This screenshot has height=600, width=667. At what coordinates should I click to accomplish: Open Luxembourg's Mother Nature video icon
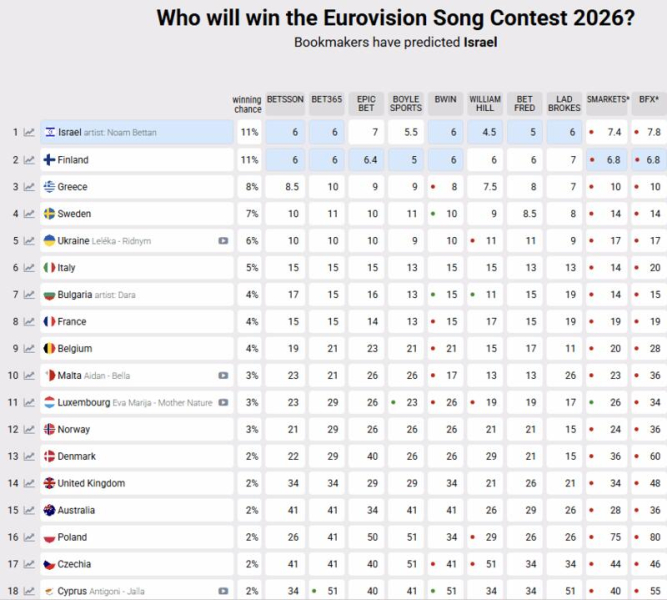point(223,403)
